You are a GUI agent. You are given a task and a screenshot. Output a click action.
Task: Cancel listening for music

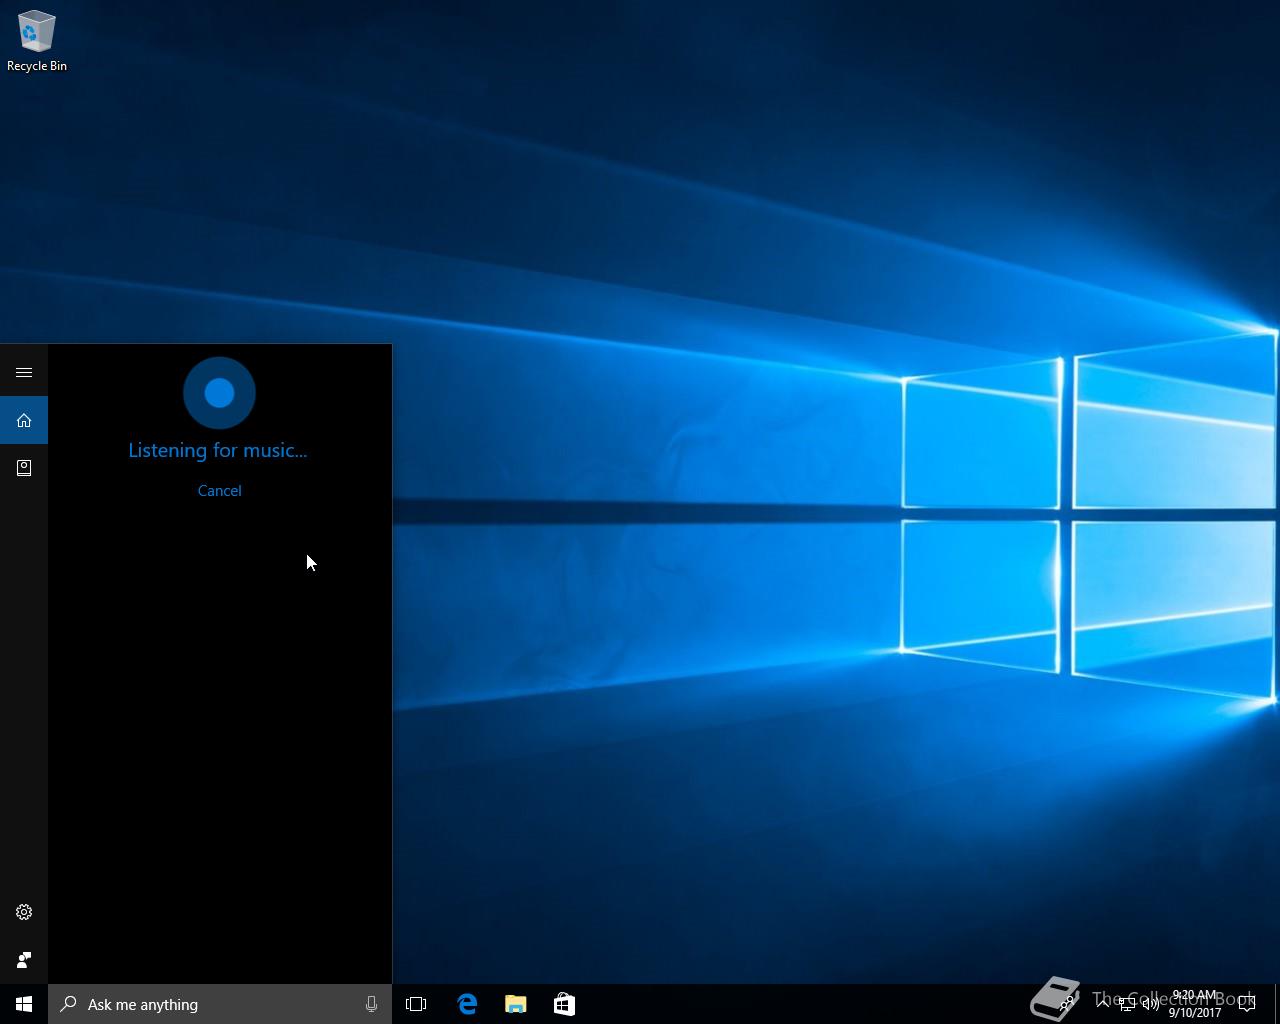click(x=219, y=490)
